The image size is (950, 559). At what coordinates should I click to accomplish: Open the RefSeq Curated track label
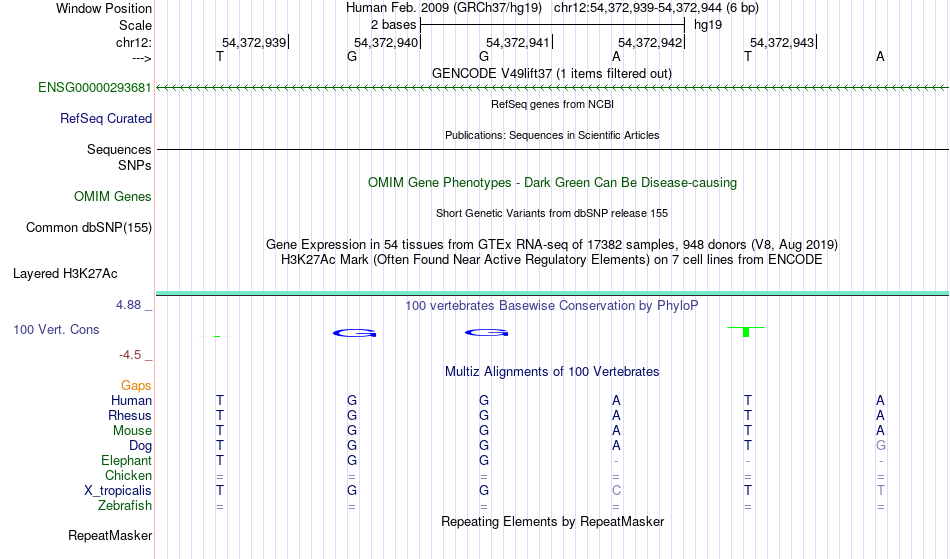(x=105, y=119)
